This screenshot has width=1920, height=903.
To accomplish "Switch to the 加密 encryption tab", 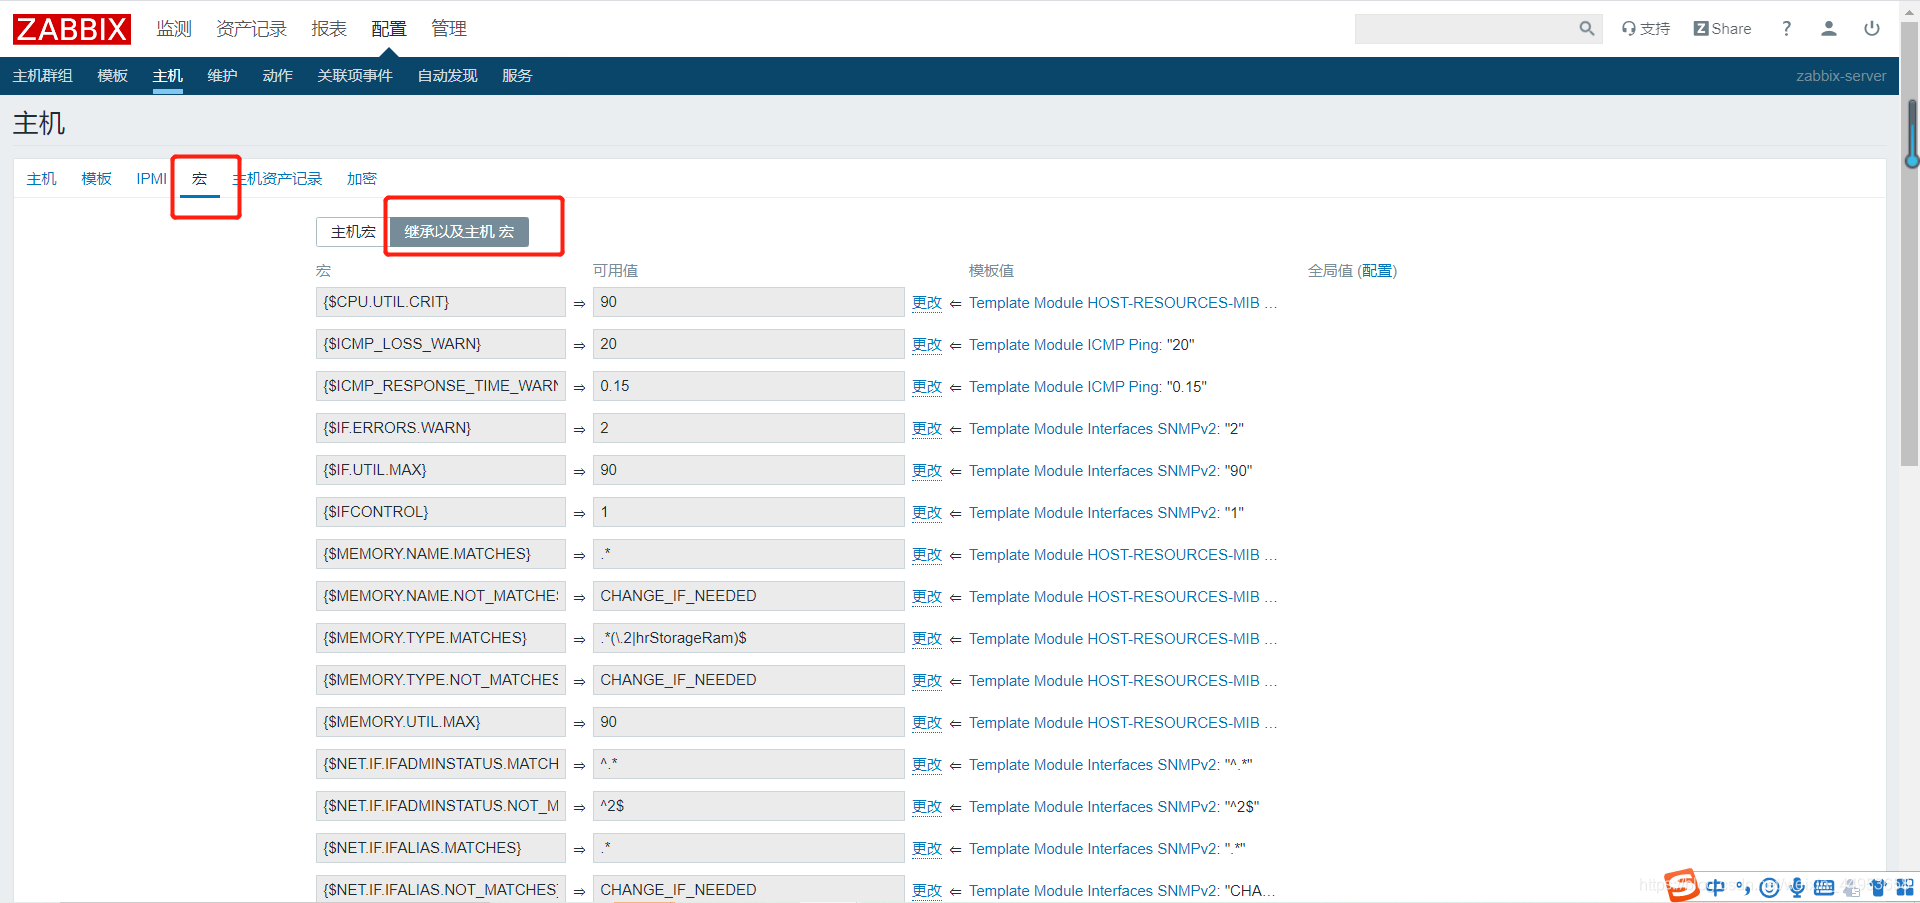I will tap(362, 179).
